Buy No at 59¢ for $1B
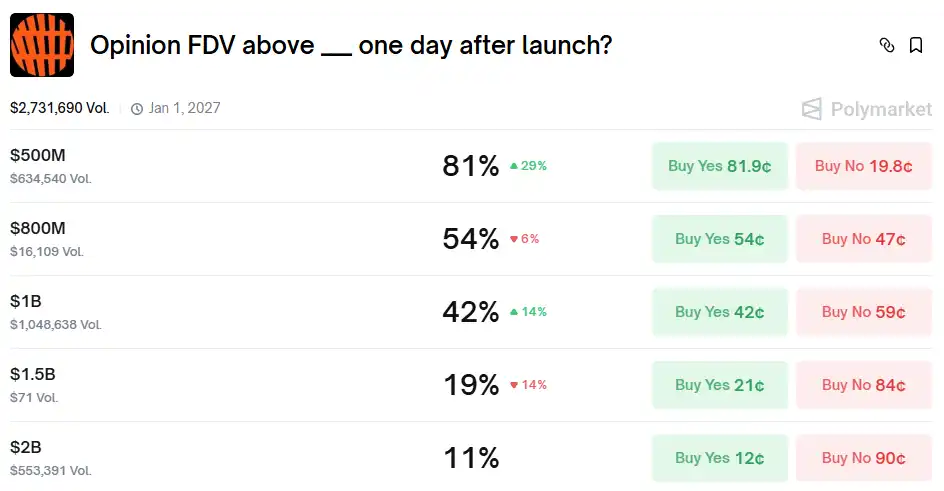Screen dimensions: 944x491 coord(863,312)
